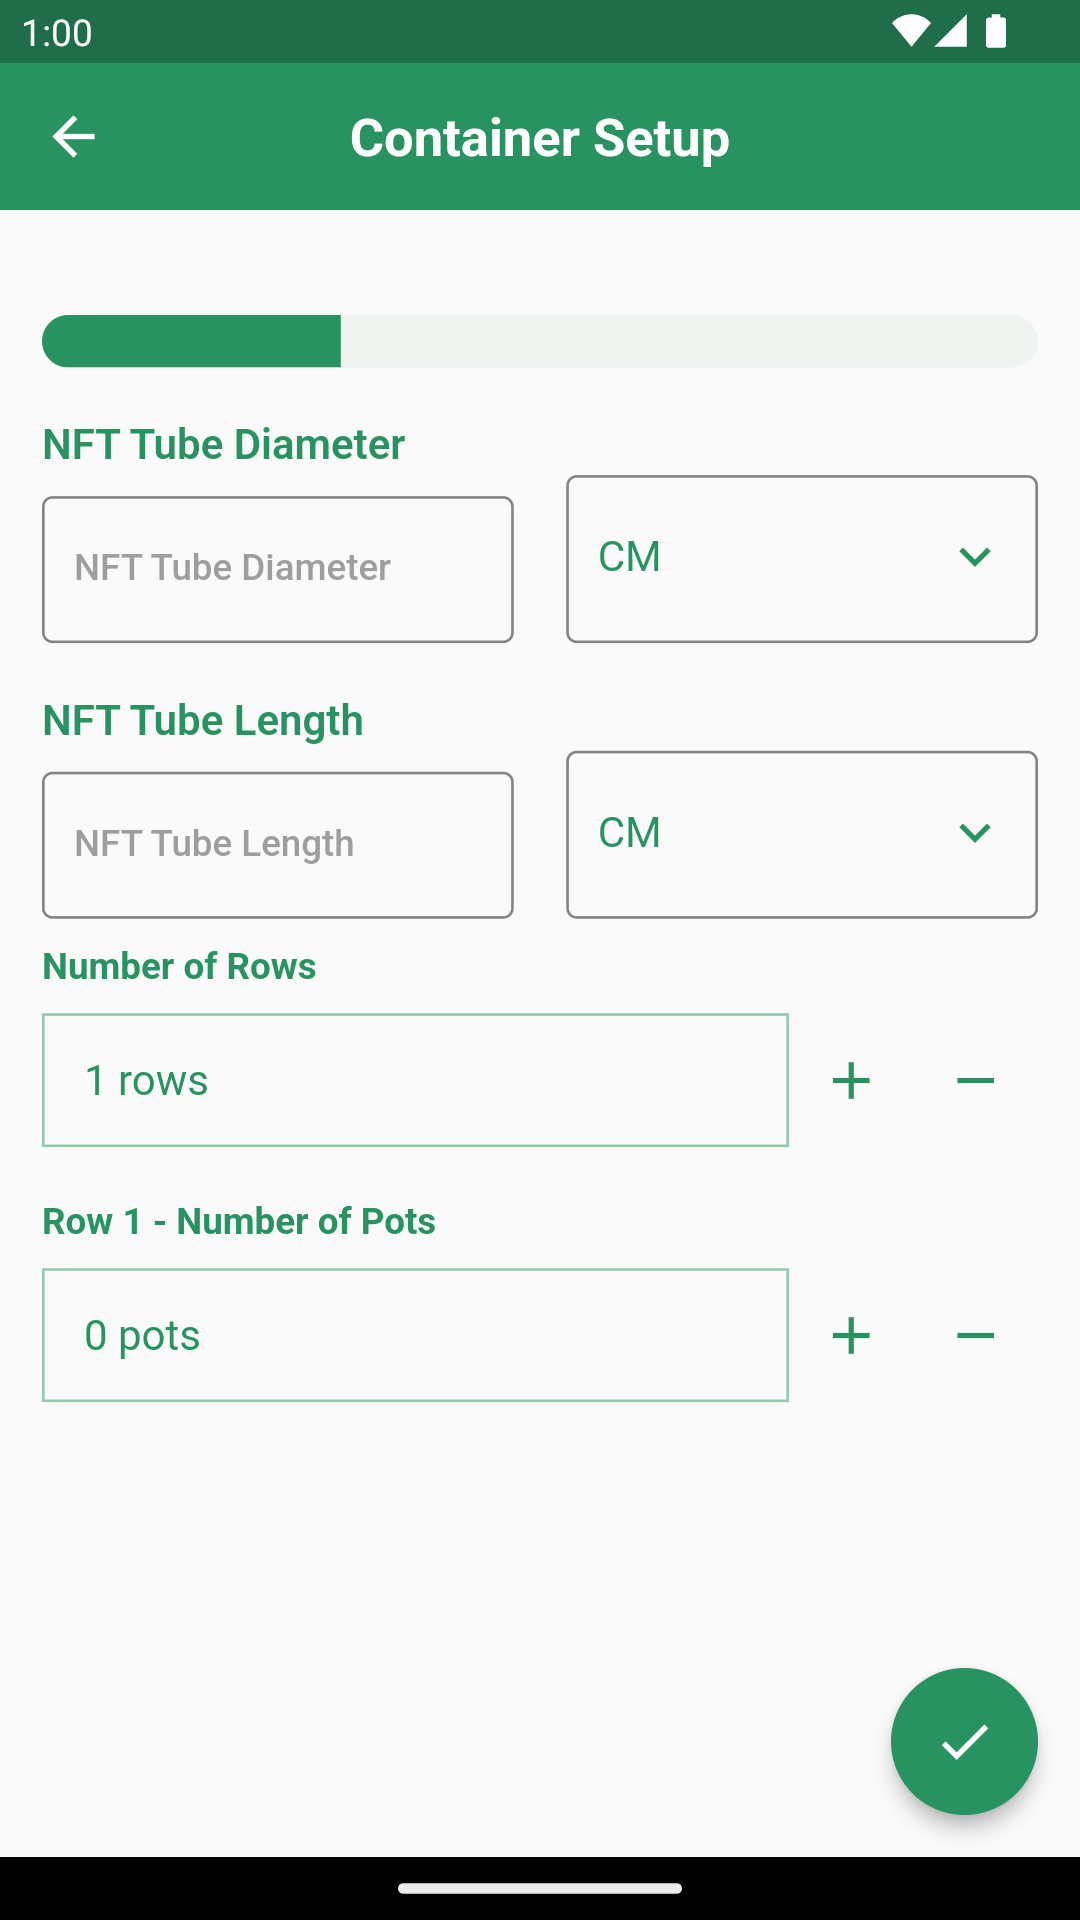This screenshot has height=1920, width=1080.
Task: Decrease number of rows with minus
Action: [975, 1081]
